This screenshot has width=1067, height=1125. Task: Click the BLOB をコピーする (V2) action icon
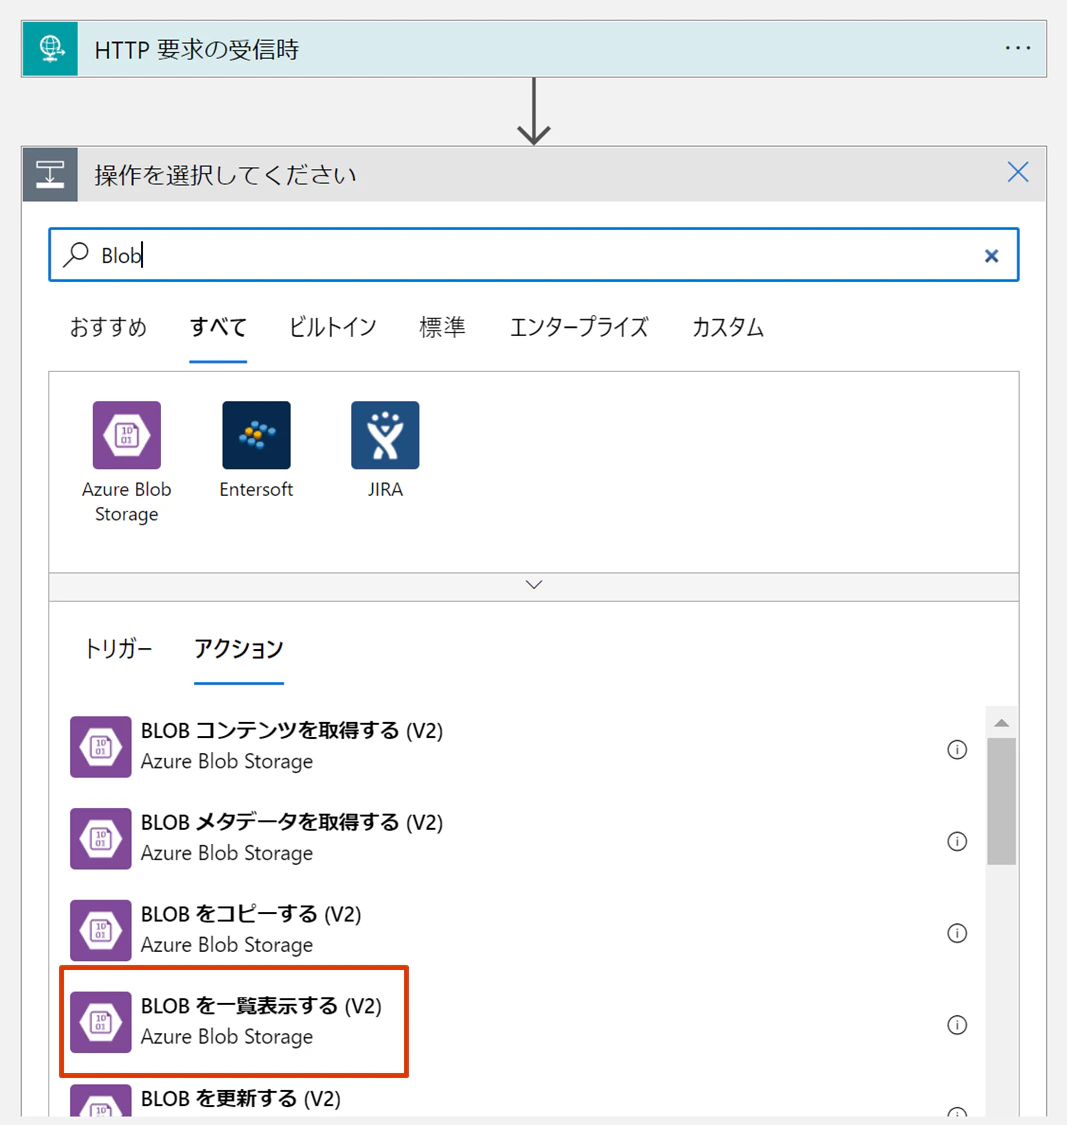coord(100,931)
